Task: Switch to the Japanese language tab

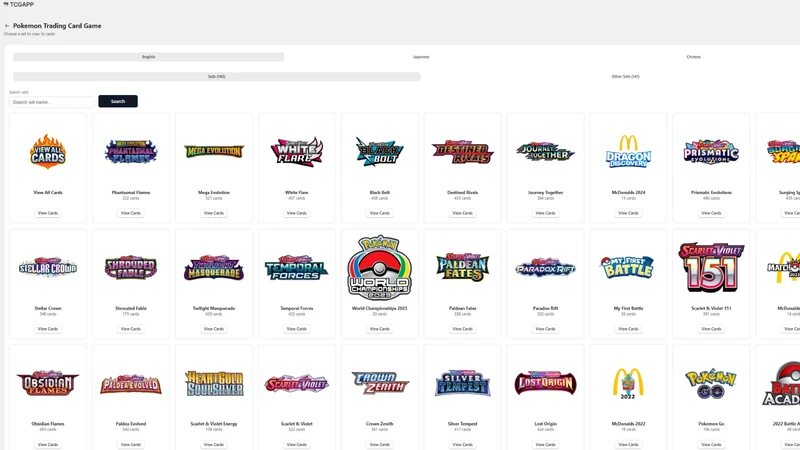Action: pos(421,57)
